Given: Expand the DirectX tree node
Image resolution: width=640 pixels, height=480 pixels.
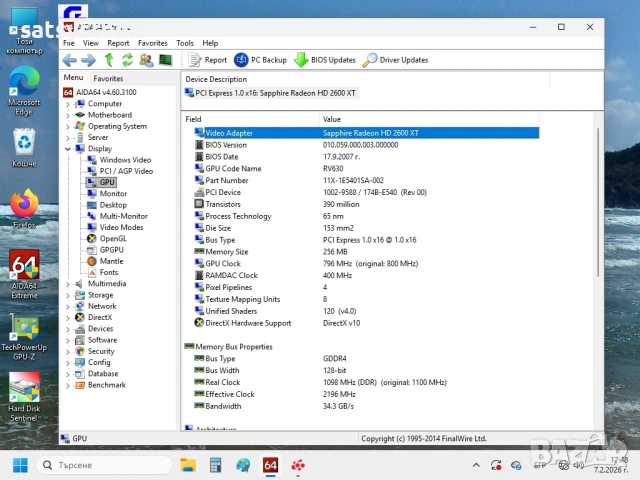Looking at the screenshot, I should [68, 318].
